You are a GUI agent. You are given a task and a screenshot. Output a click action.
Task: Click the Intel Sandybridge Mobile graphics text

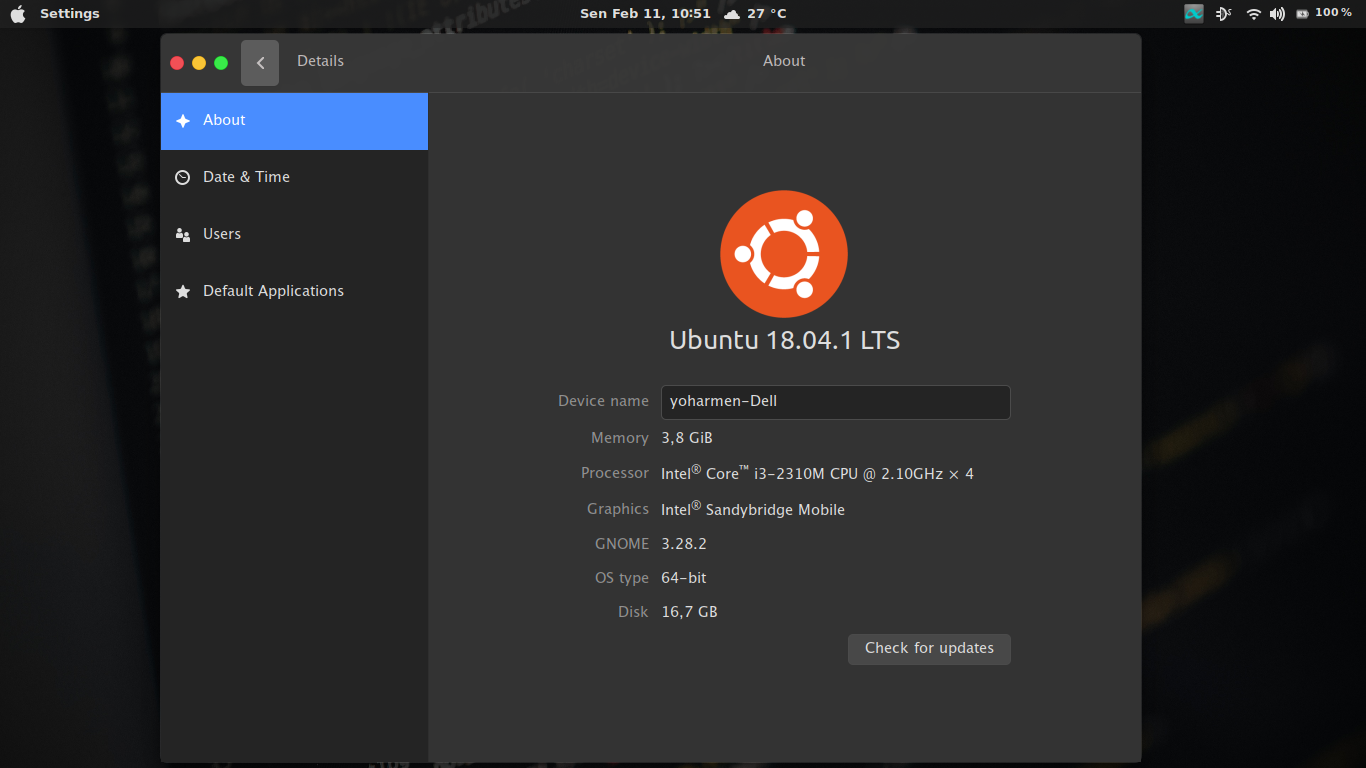pos(753,509)
